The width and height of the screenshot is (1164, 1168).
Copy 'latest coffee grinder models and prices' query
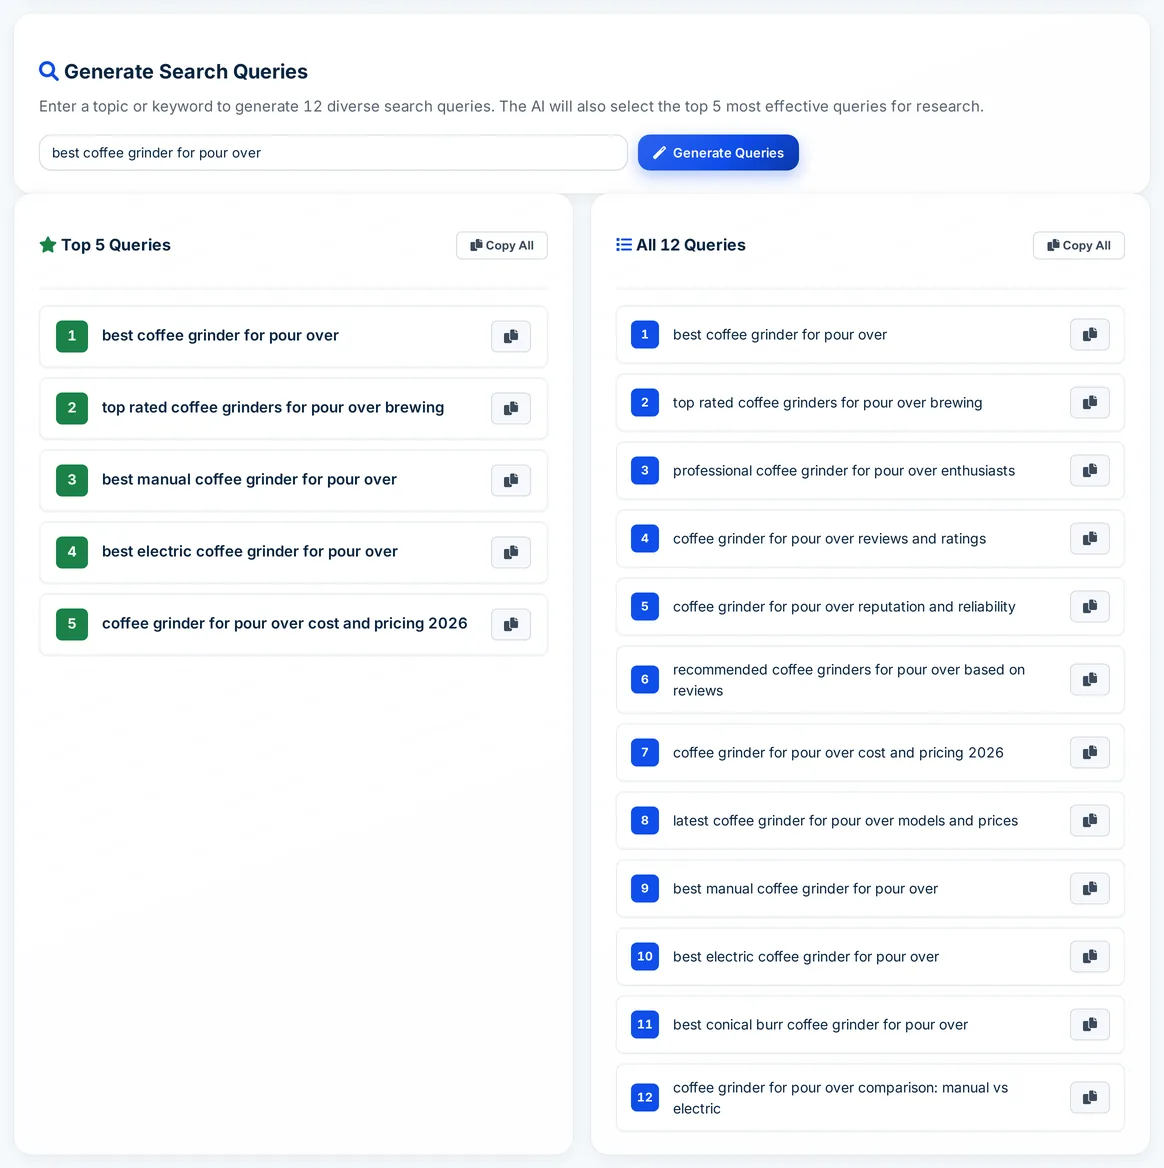point(1090,820)
